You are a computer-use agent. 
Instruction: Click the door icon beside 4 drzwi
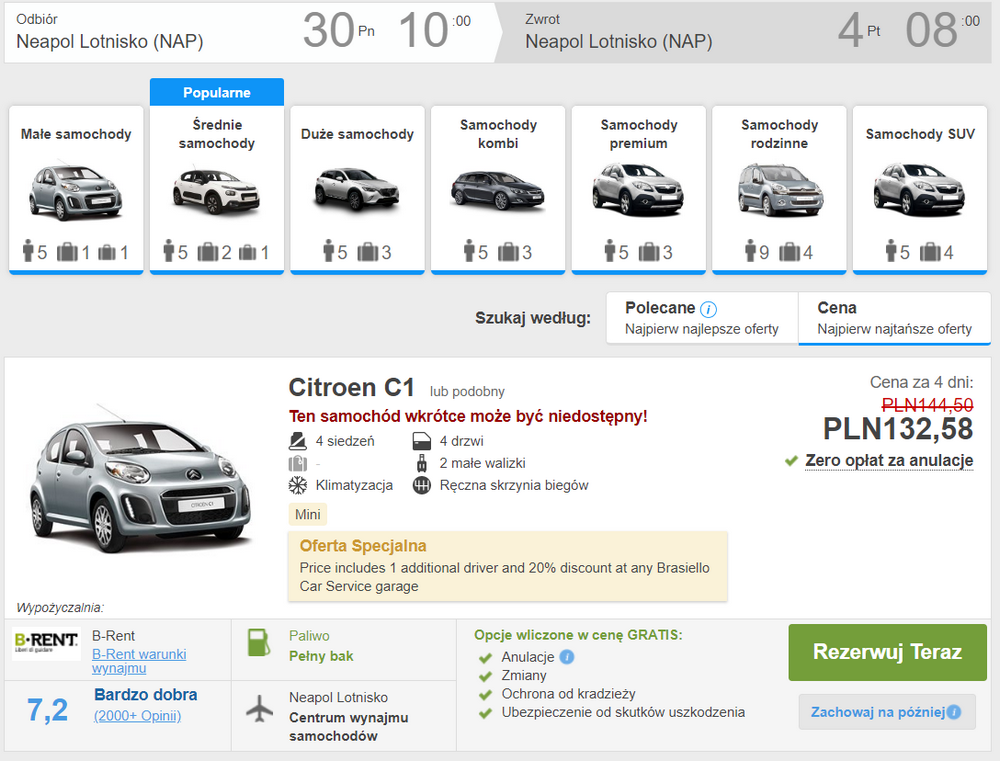[422, 441]
